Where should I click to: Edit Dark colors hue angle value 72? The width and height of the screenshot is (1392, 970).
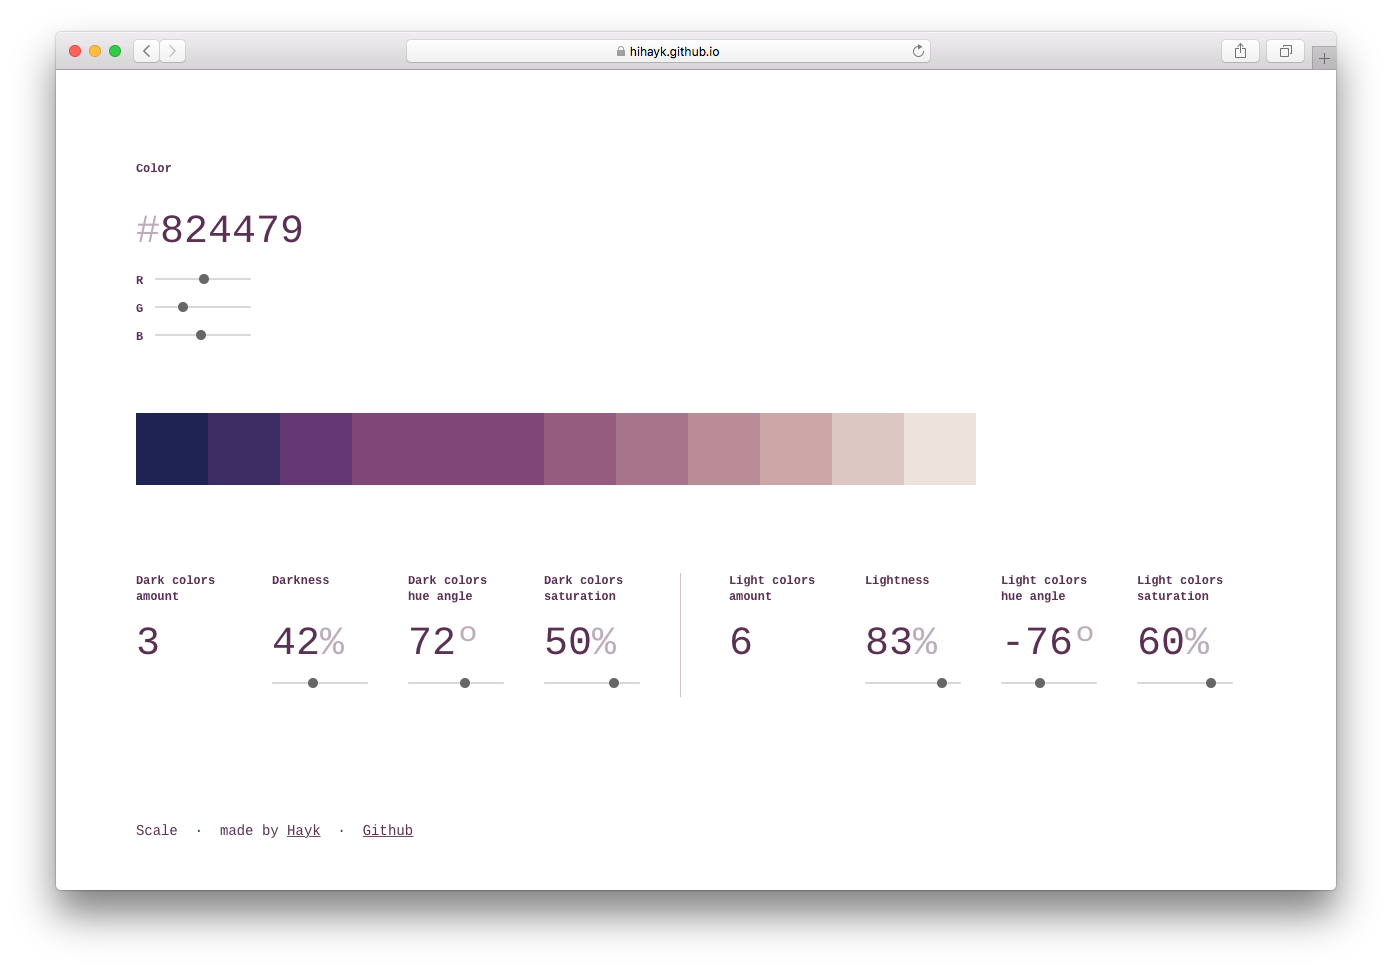[x=432, y=642]
